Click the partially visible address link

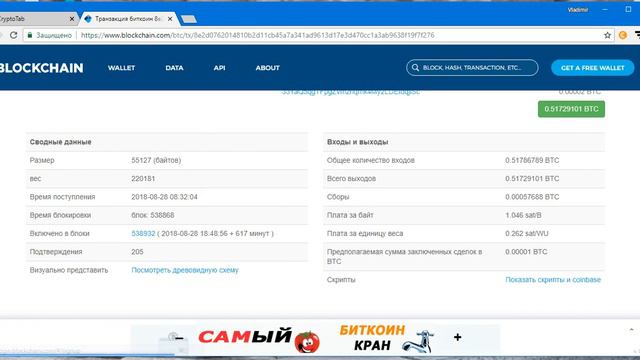(x=351, y=92)
